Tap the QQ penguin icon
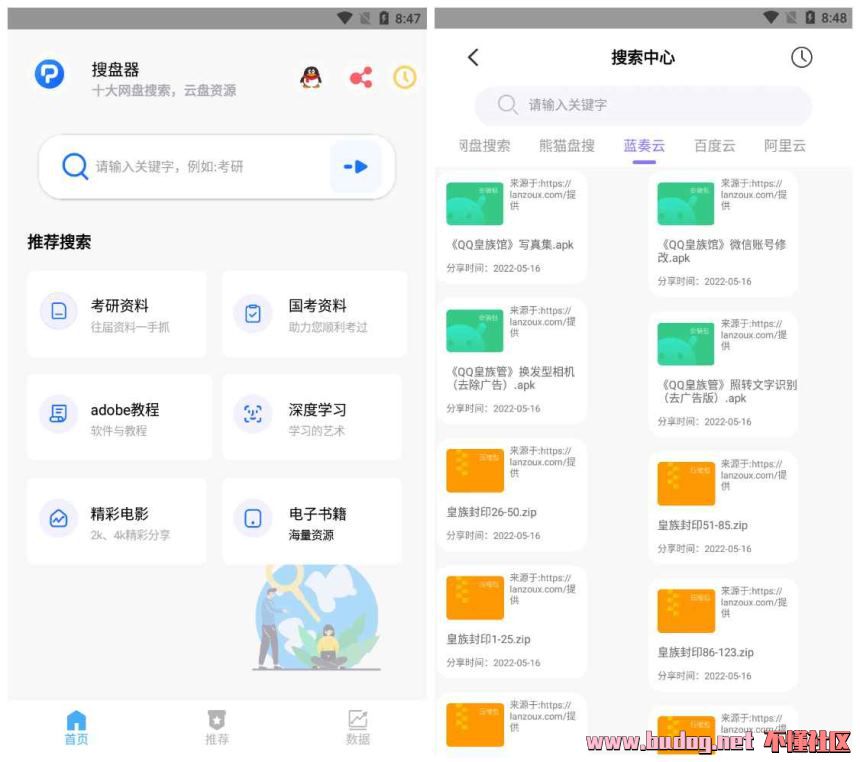Screen dimensions: 860x762 tap(311, 77)
